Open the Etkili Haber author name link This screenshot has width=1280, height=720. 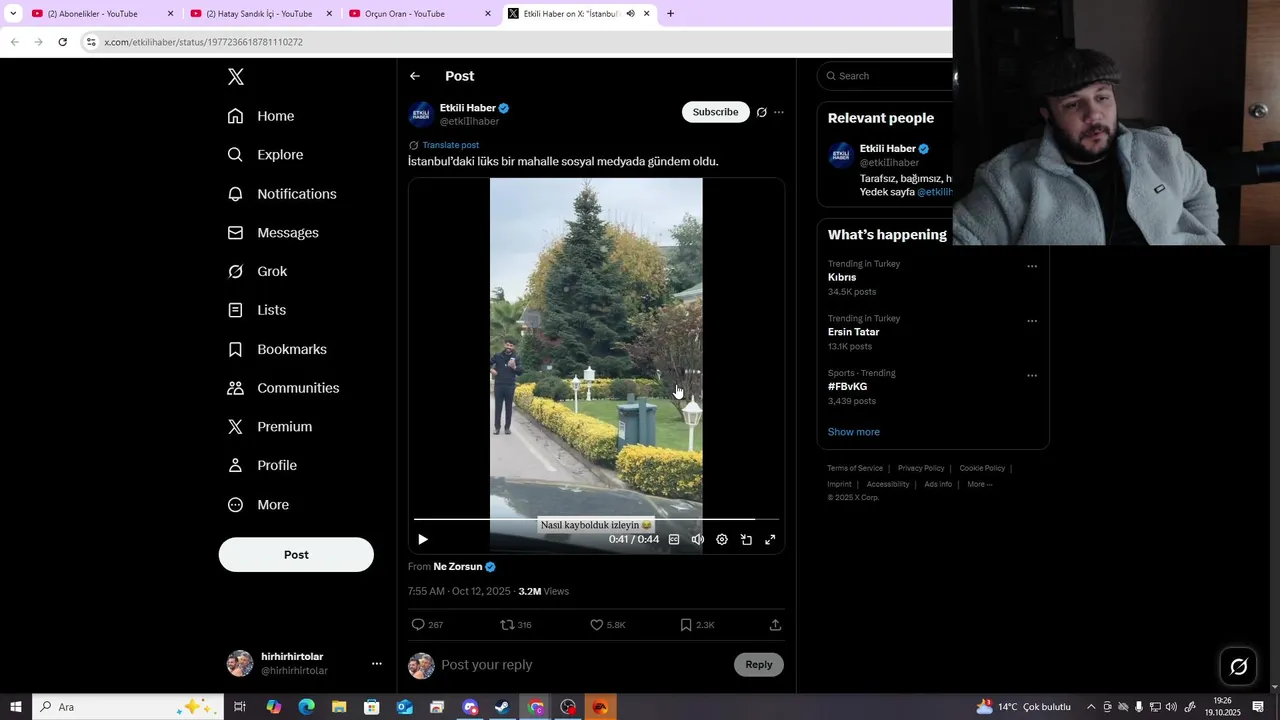[468, 108]
